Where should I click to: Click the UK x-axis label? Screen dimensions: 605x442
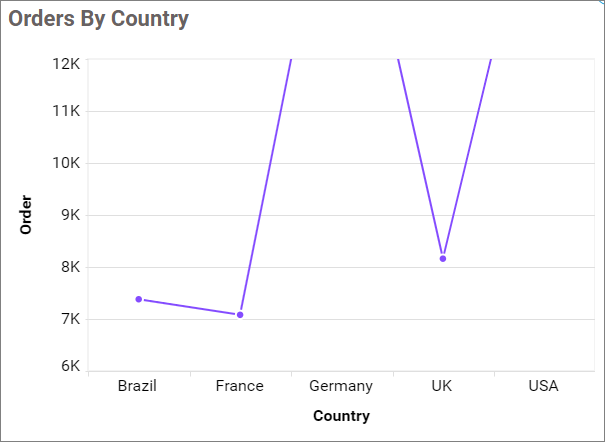tap(442, 386)
